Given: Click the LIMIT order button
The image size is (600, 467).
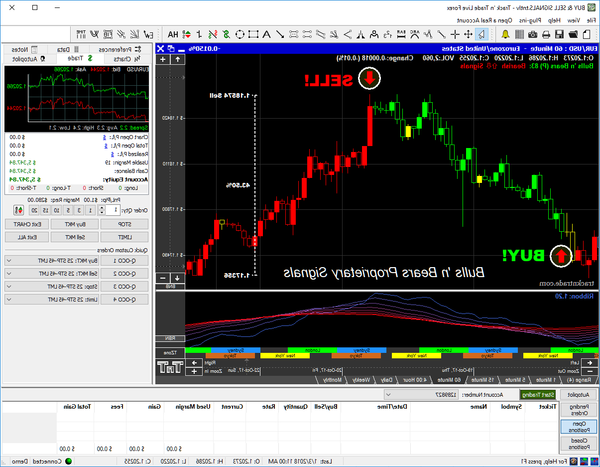Looking at the screenshot, I should (x=124, y=237).
